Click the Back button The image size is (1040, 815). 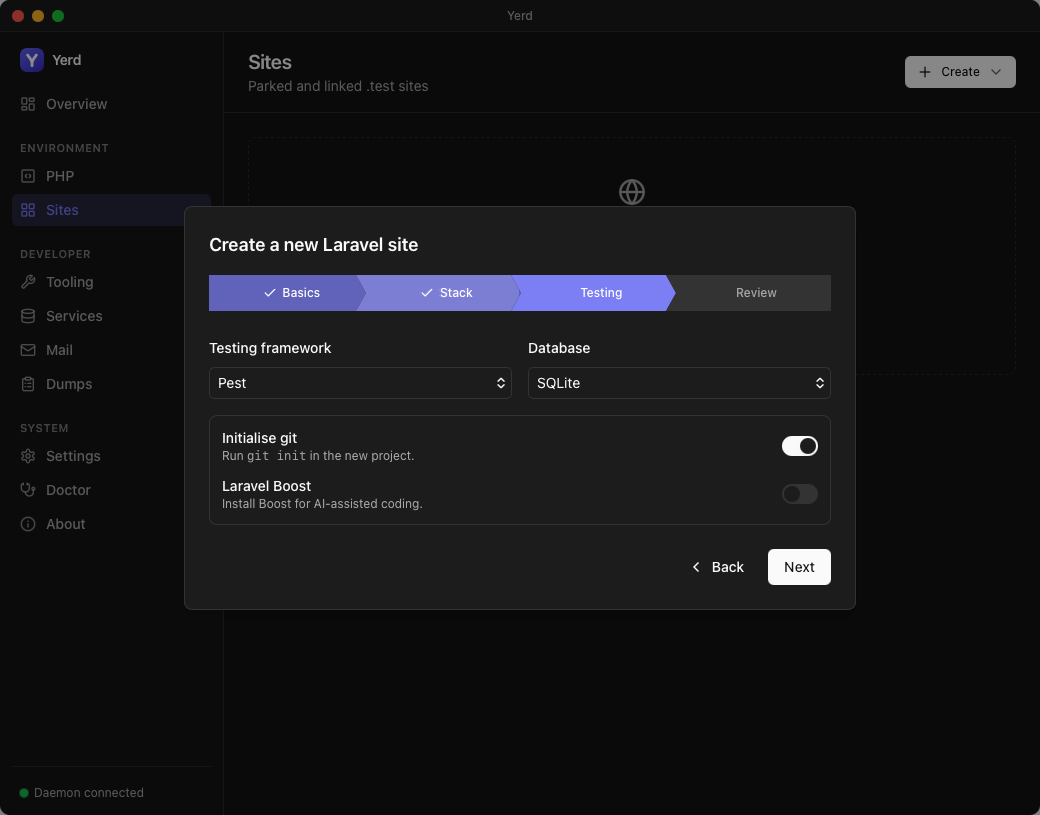coord(718,567)
